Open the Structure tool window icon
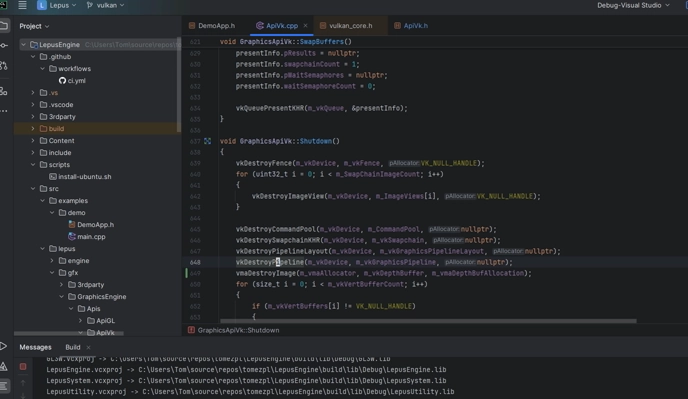This screenshot has width=688, height=399. click(4, 91)
